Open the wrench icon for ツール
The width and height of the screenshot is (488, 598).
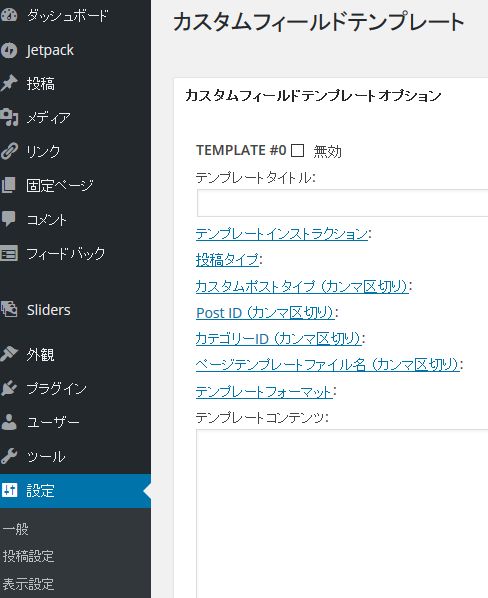click(x=9, y=456)
